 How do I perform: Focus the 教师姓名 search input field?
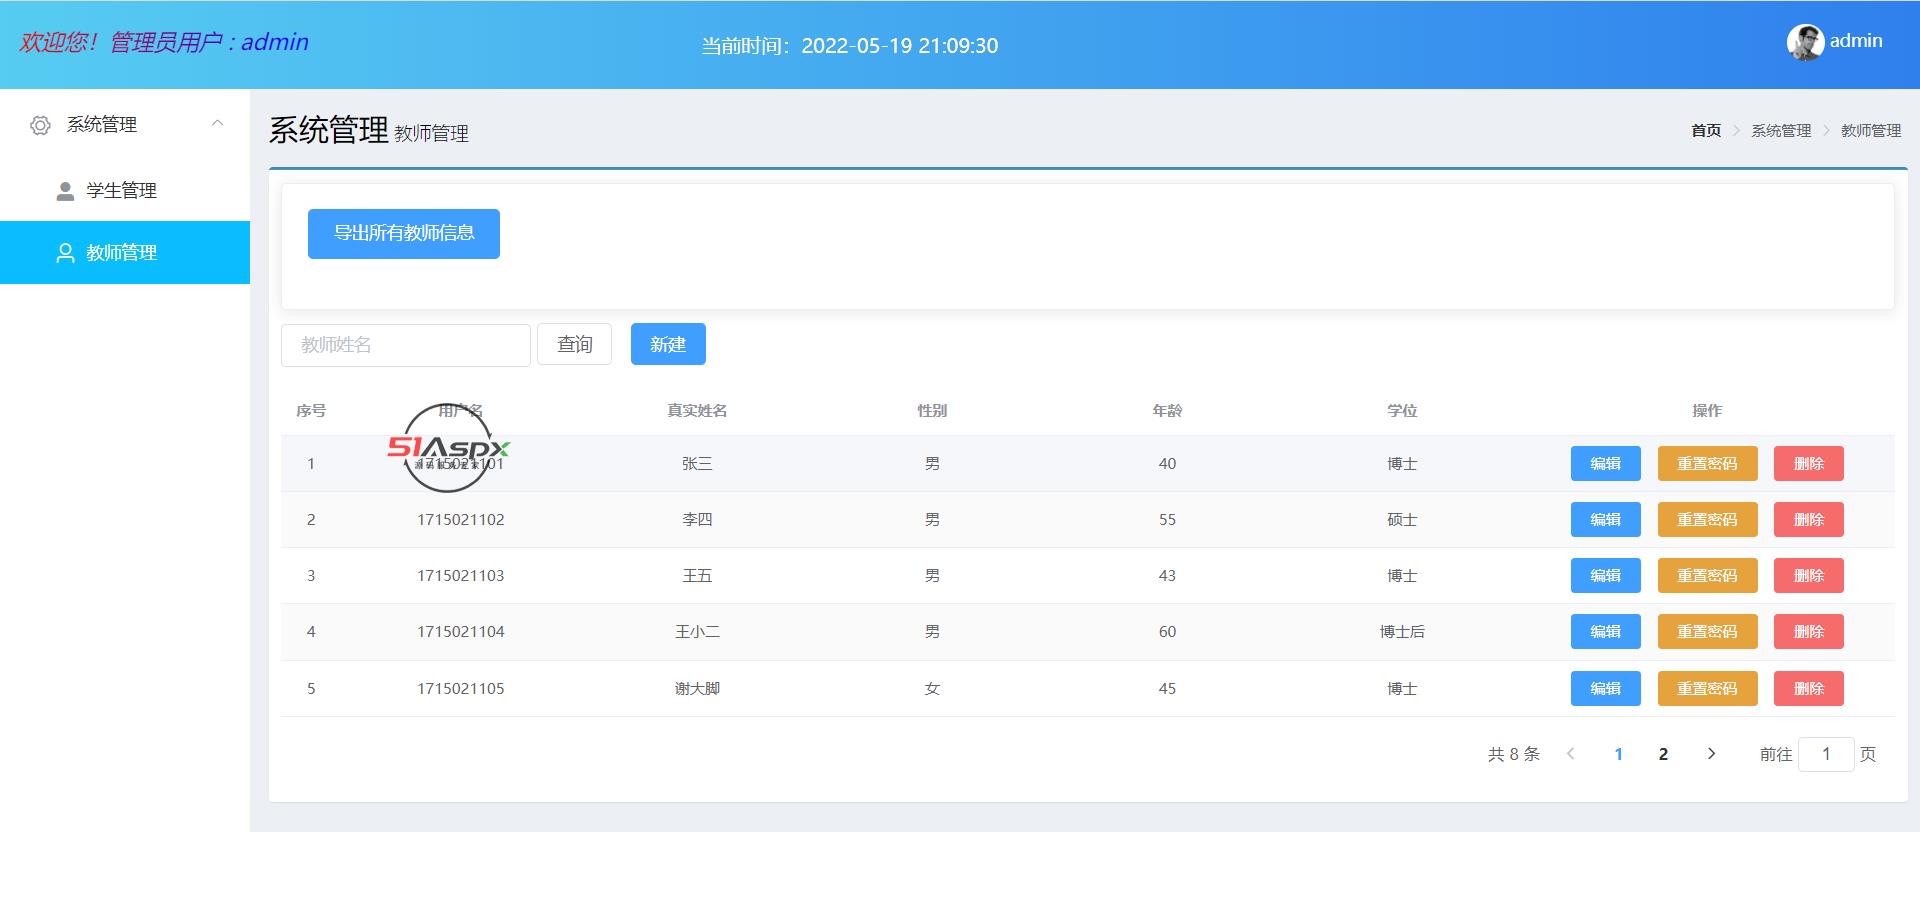click(405, 345)
